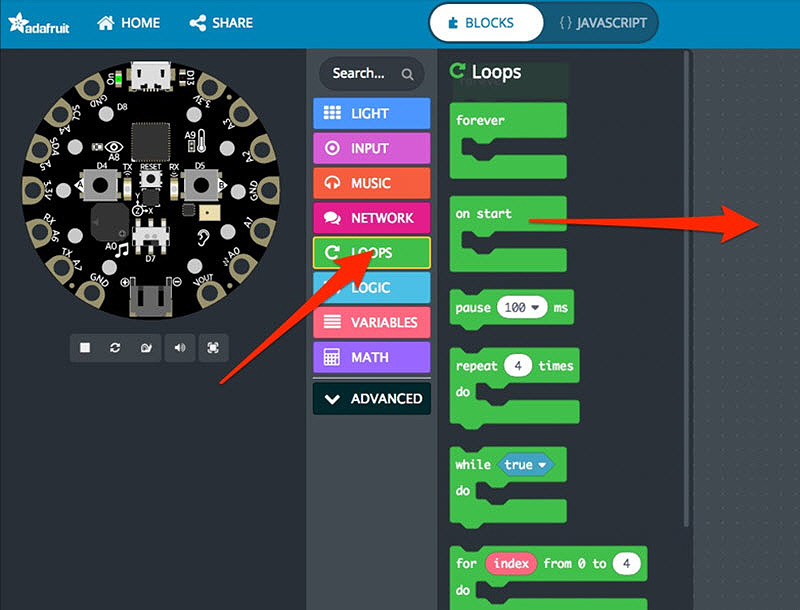
Task: Select the BLOCKS tab
Action: [486, 22]
